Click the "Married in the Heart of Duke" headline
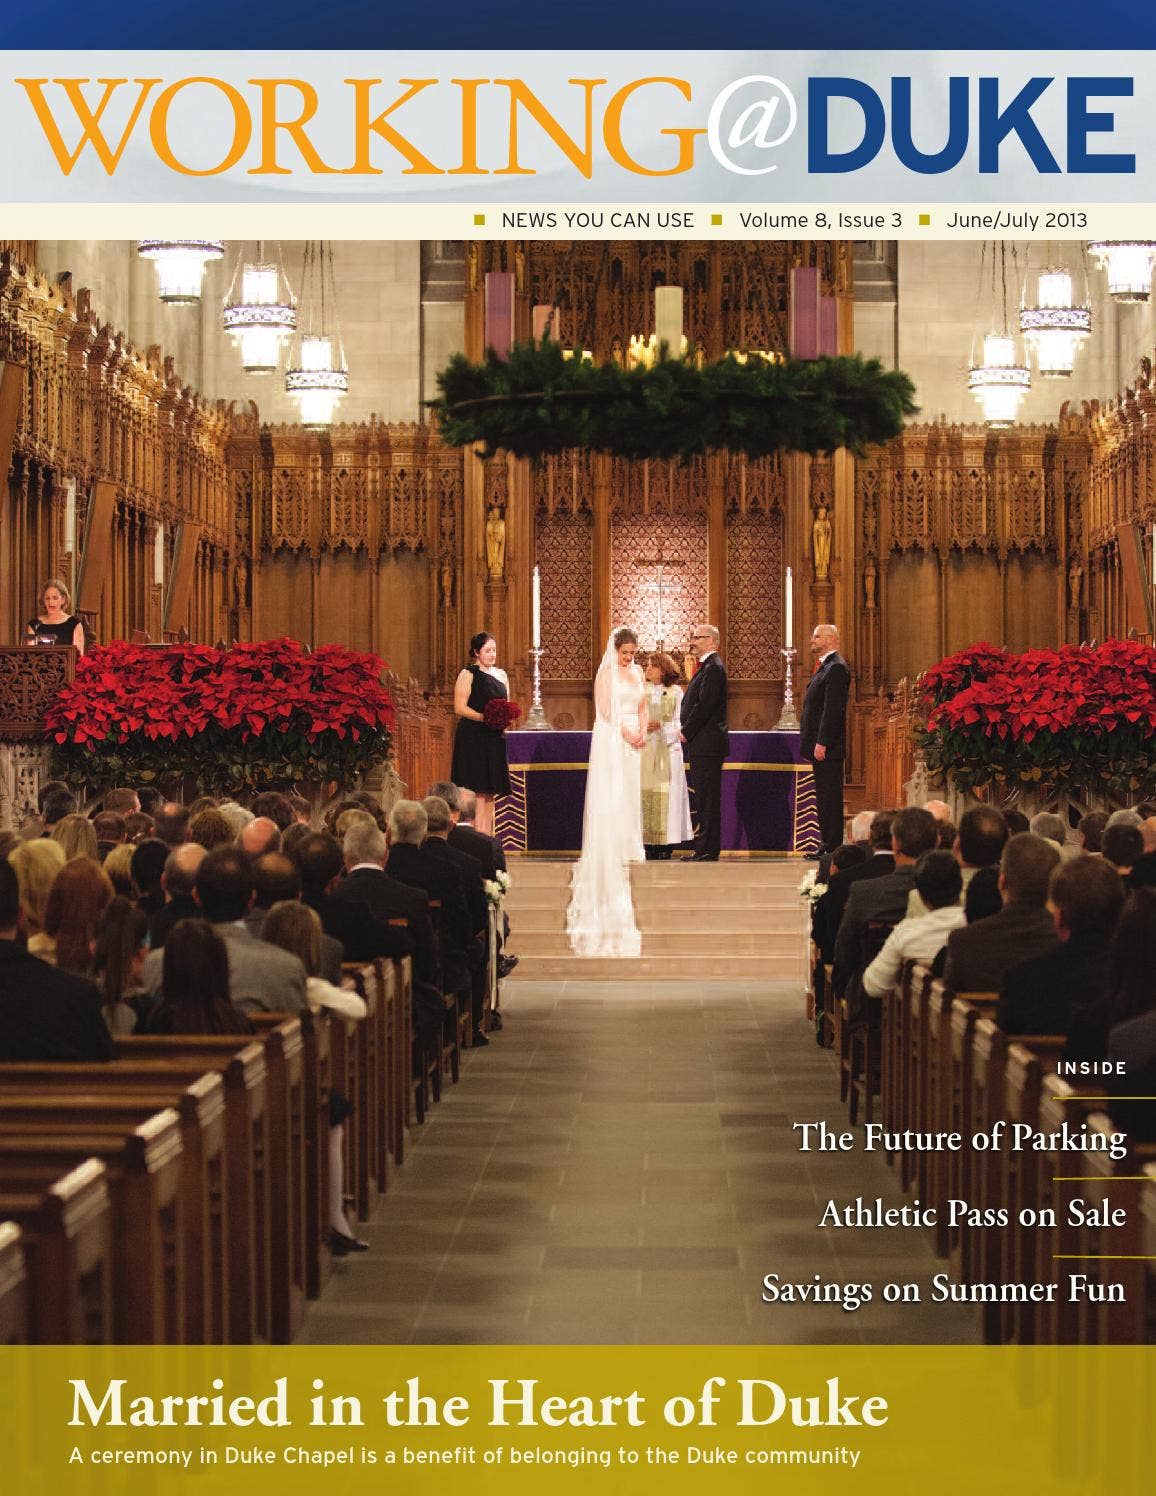Screen dimensions: 1156x1496 click(x=478, y=1405)
